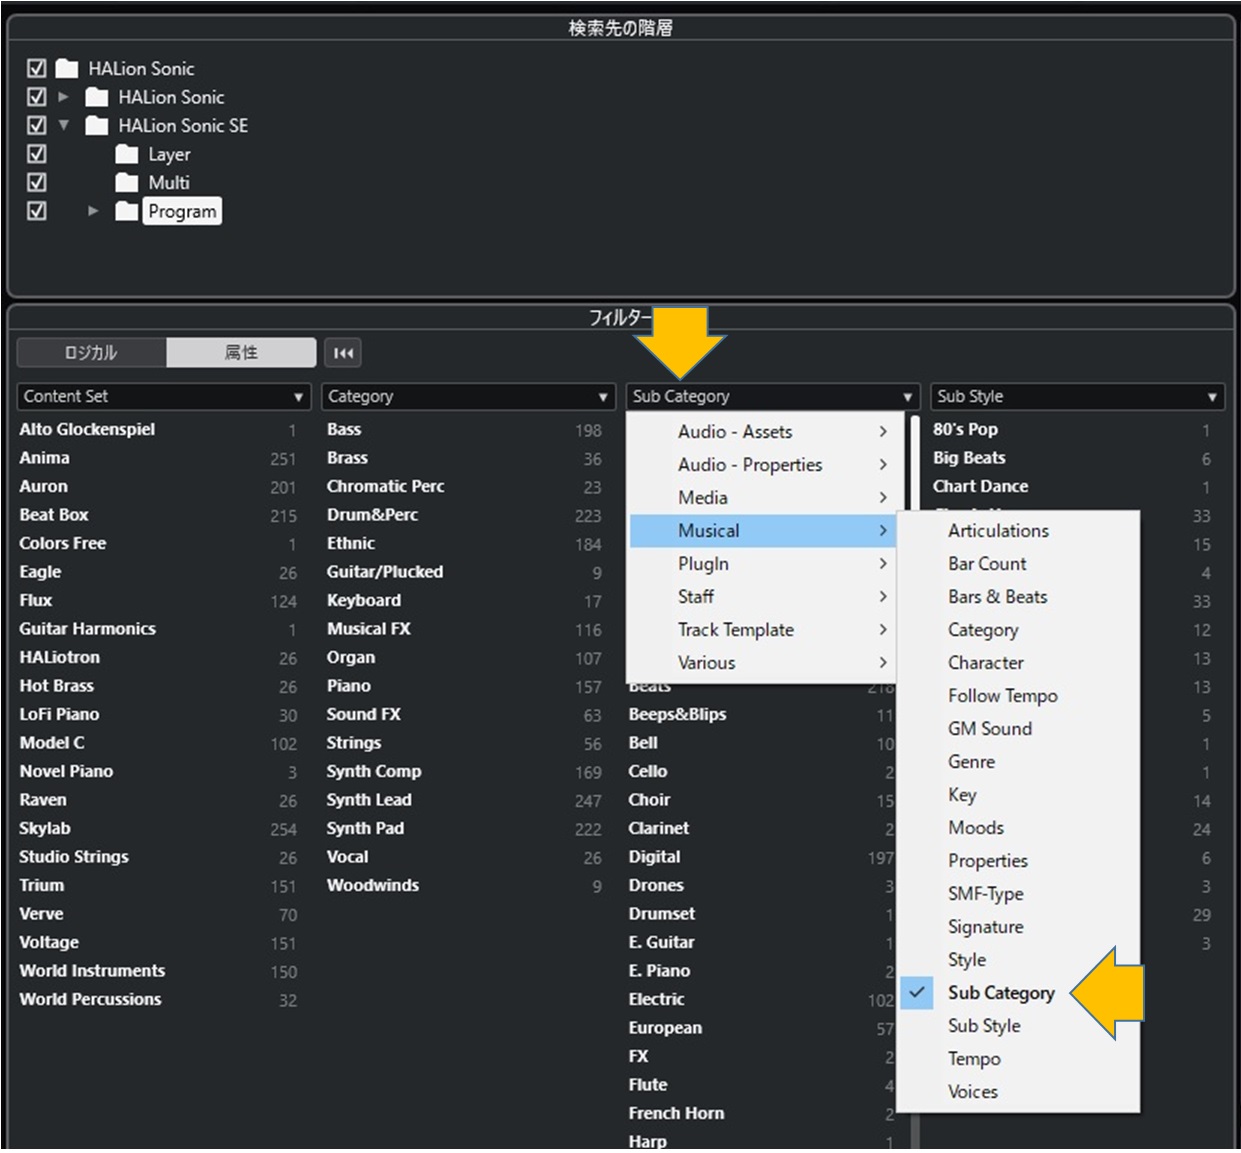Open the Various submenu
The width and height of the screenshot is (1241, 1153).
pyautogui.click(x=762, y=663)
